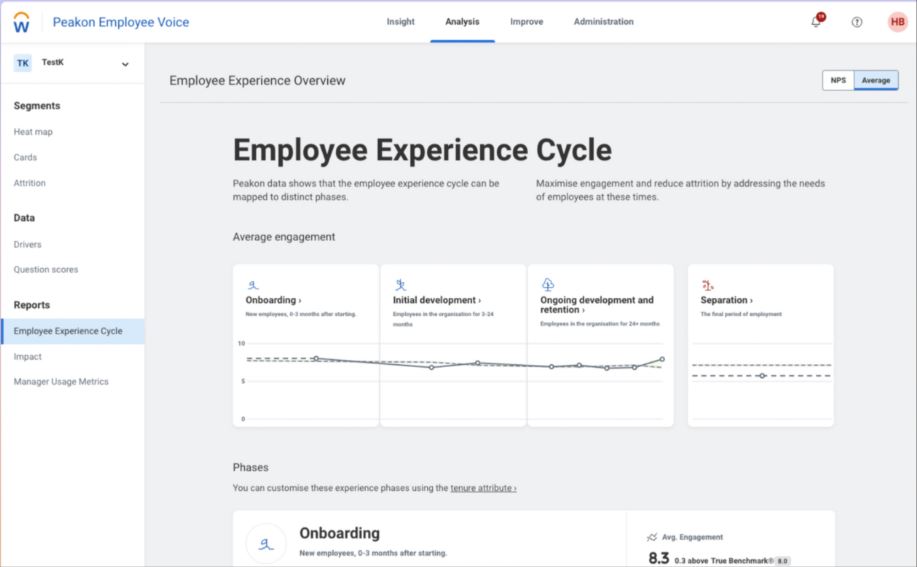Open the HB user avatar menu
This screenshot has width=917, height=567.
point(897,22)
